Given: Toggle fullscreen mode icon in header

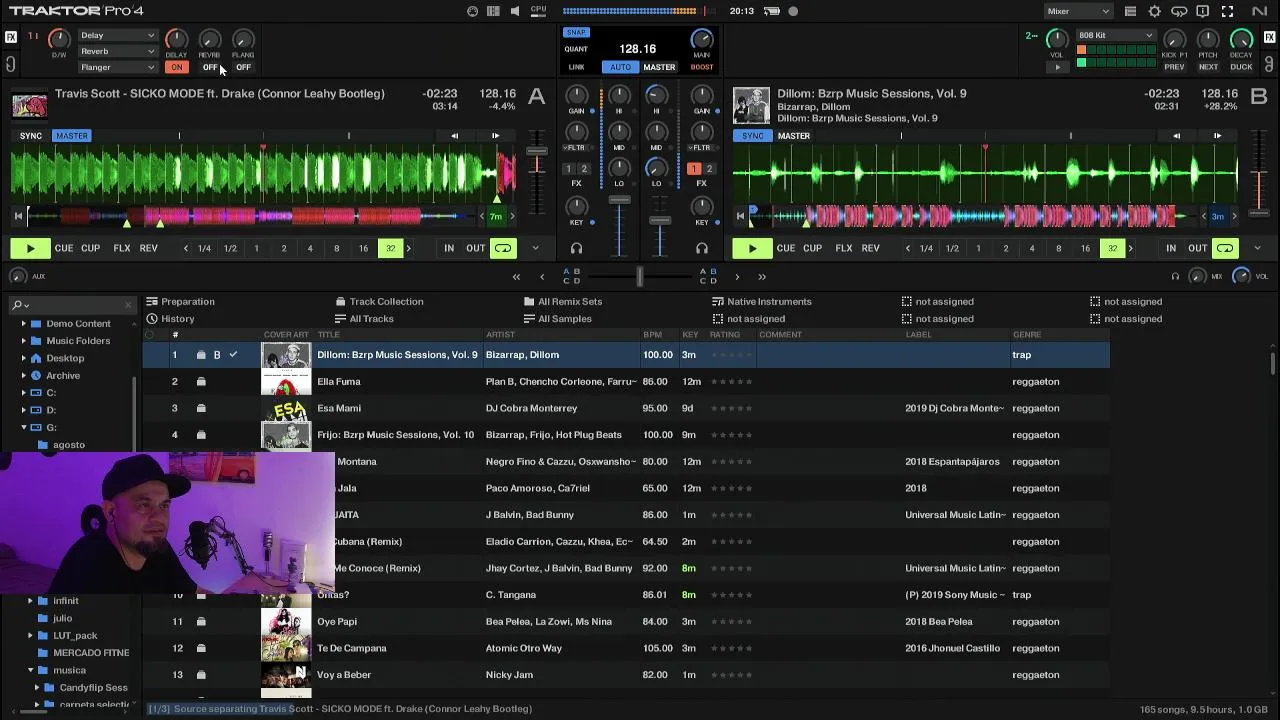Looking at the screenshot, I should (x=1227, y=11).
